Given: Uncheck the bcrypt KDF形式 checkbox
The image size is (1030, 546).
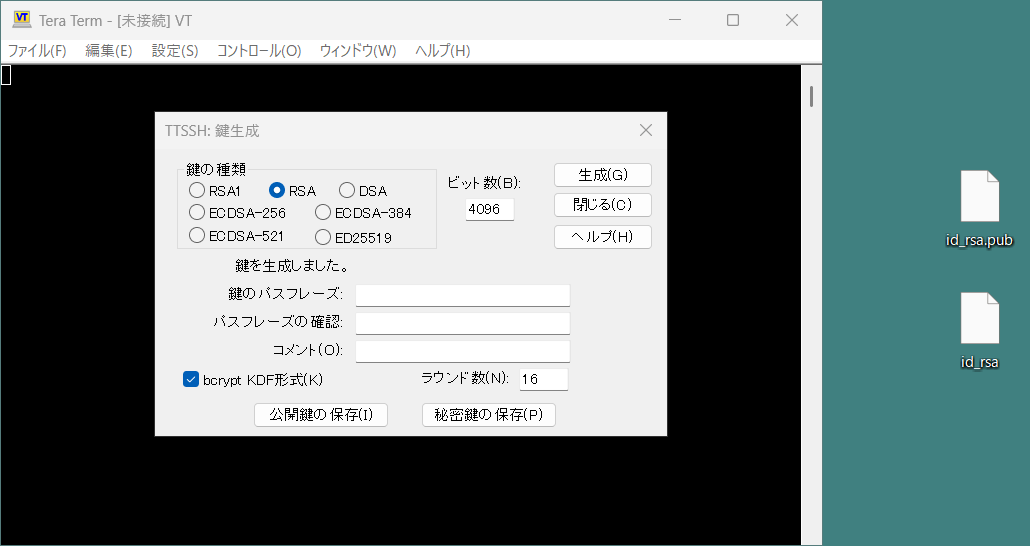Looking at the screenshot, I should (x=192, y=379).
